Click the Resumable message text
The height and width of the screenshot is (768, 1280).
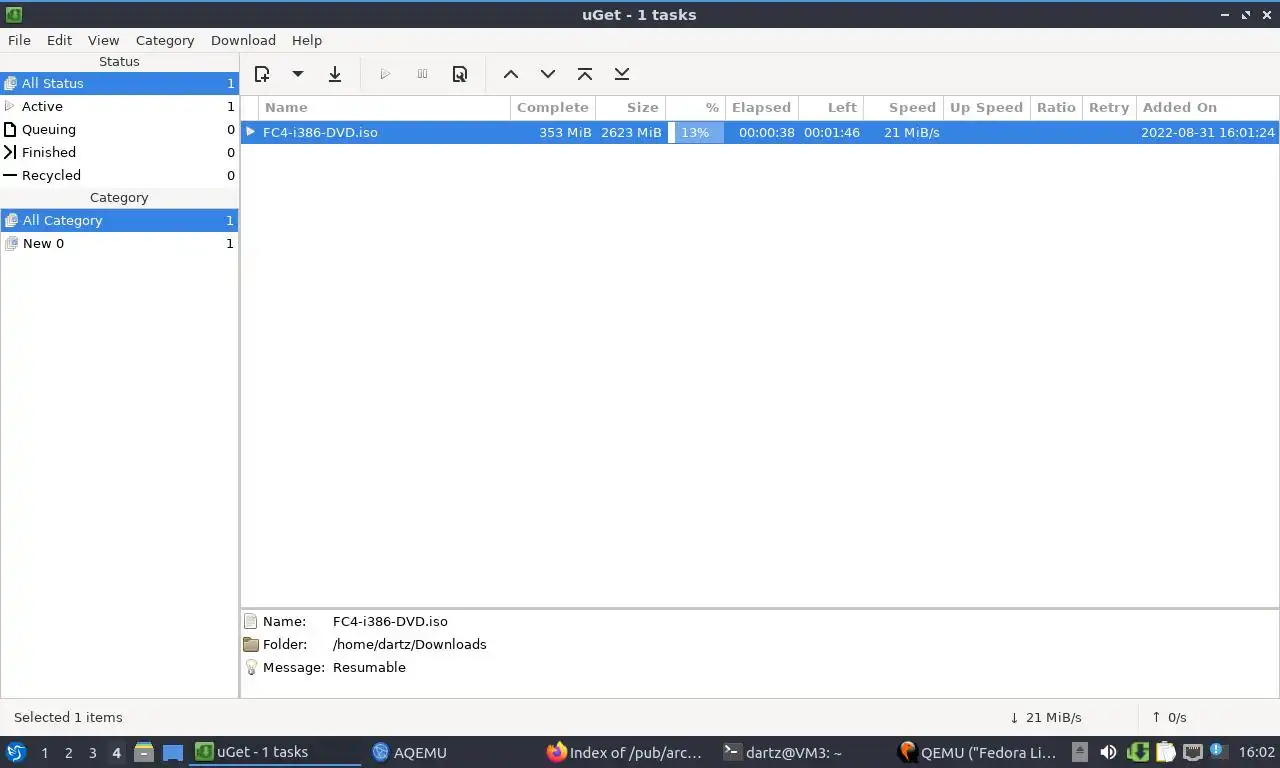click(369, 667)
